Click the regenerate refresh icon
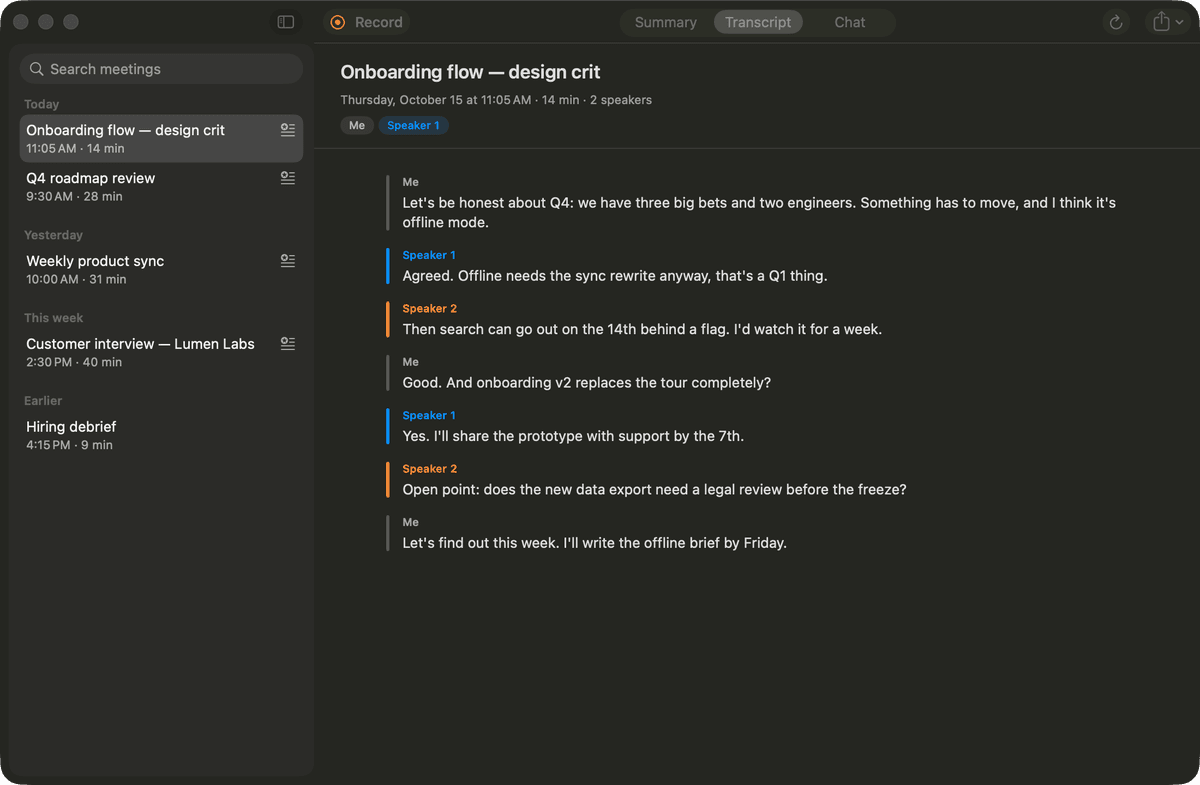The height and width of the screenshot is (785, 1200). coord(1116,22)
